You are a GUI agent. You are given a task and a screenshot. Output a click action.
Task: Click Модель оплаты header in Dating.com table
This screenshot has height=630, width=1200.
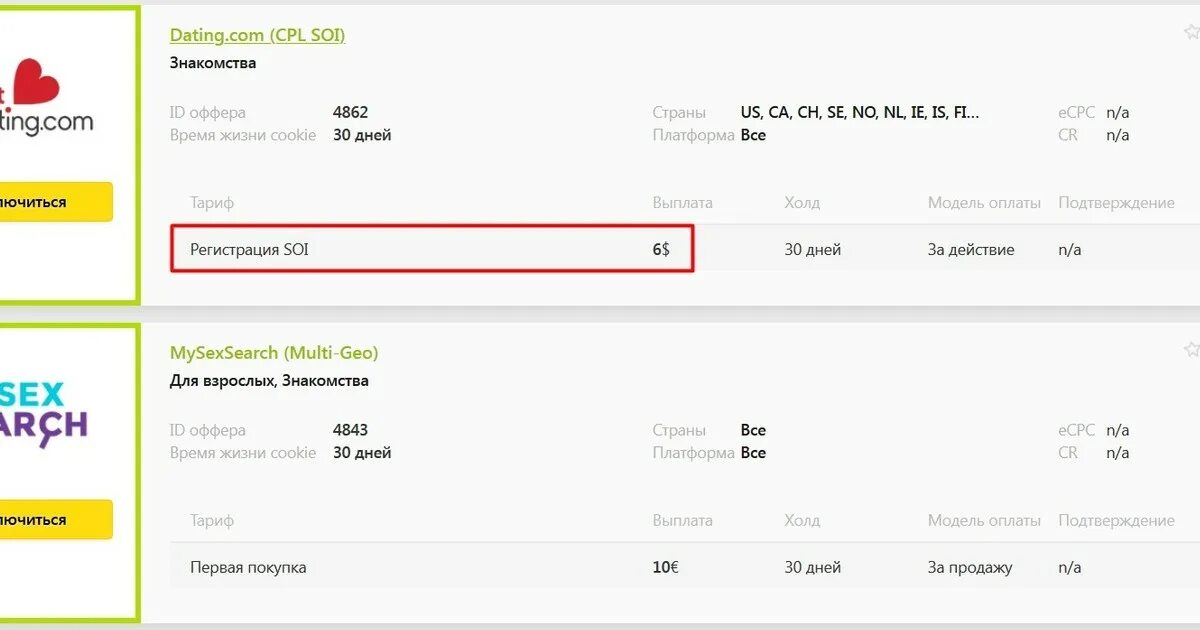tap(984, 203)
